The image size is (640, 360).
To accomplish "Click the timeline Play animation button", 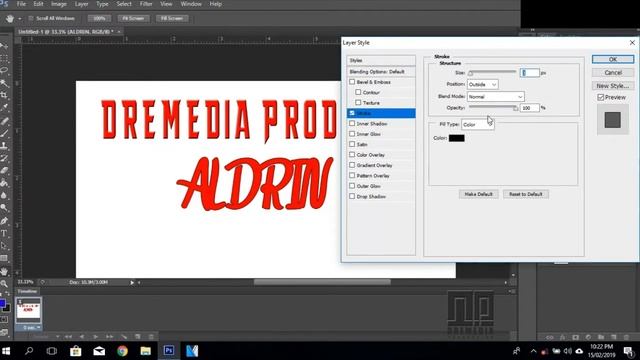I will pyautogui.click(x=96, y=337).
